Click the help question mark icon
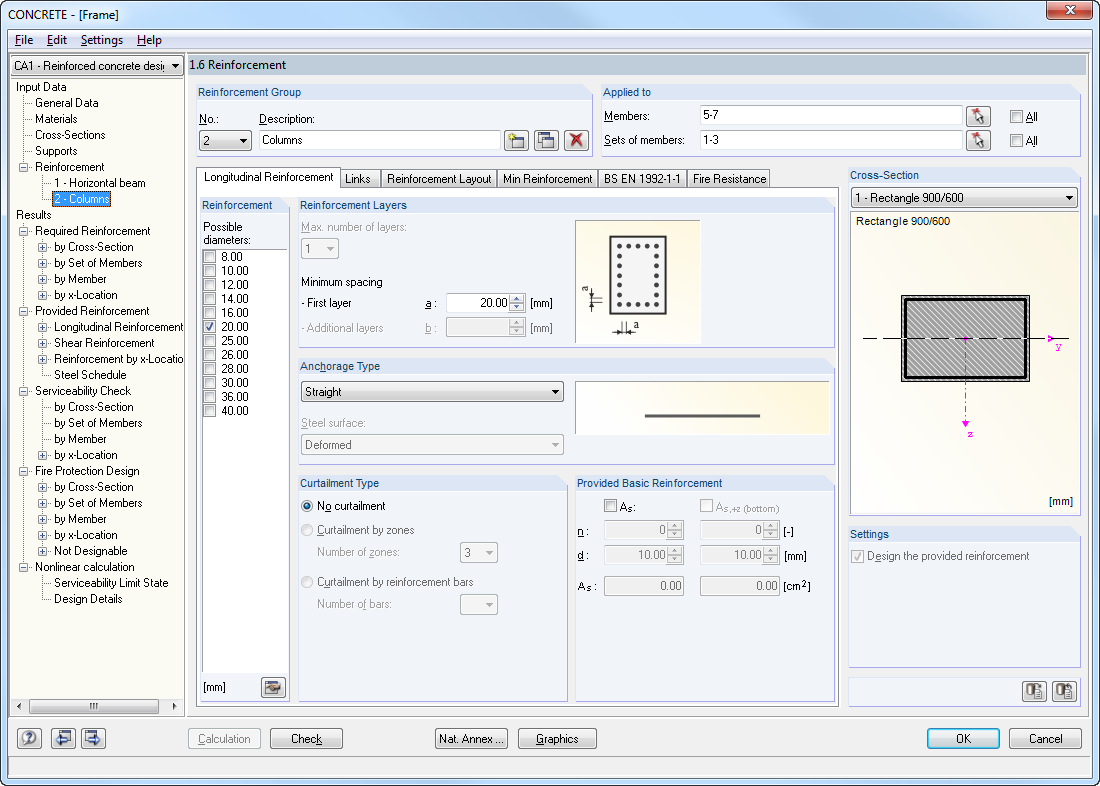The width and height of the screenshot is (1100, 786). pos(29,738)
